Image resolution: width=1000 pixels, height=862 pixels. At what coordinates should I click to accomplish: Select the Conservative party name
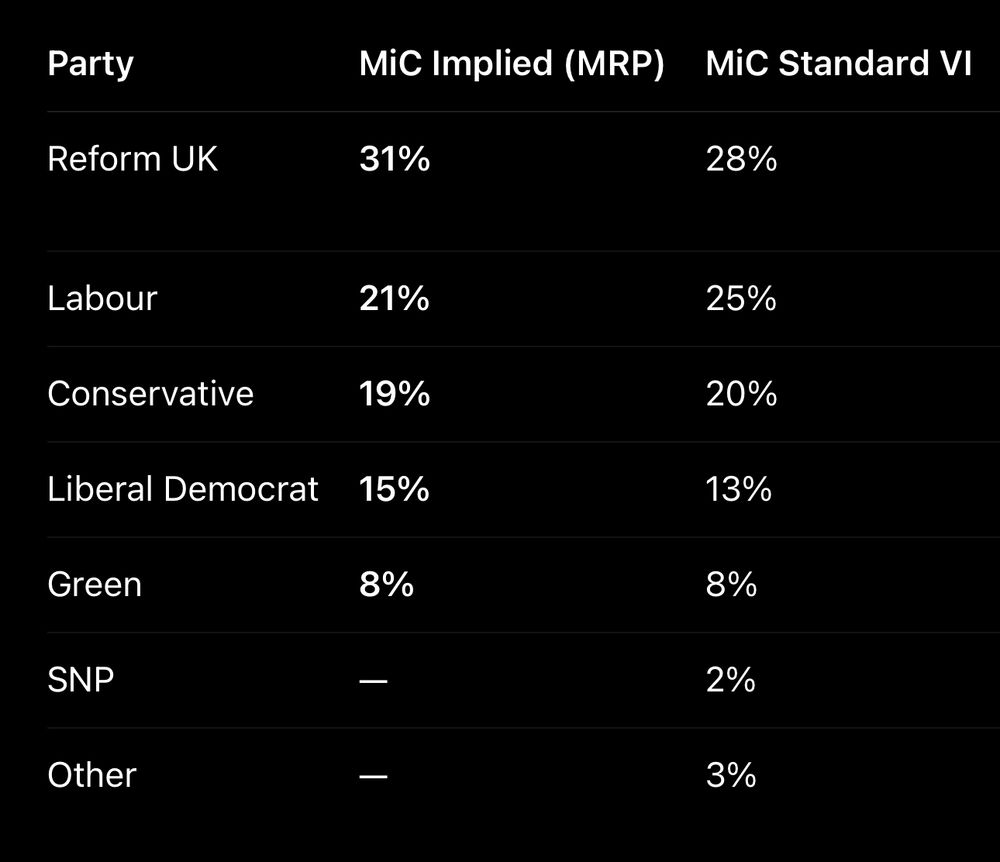pos(150,393)
